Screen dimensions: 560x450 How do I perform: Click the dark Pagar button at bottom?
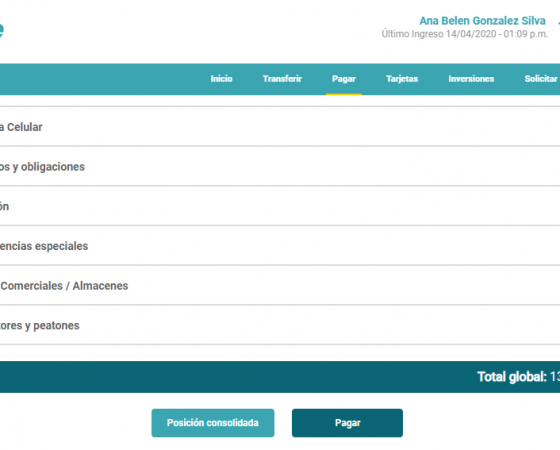[347, 423]
